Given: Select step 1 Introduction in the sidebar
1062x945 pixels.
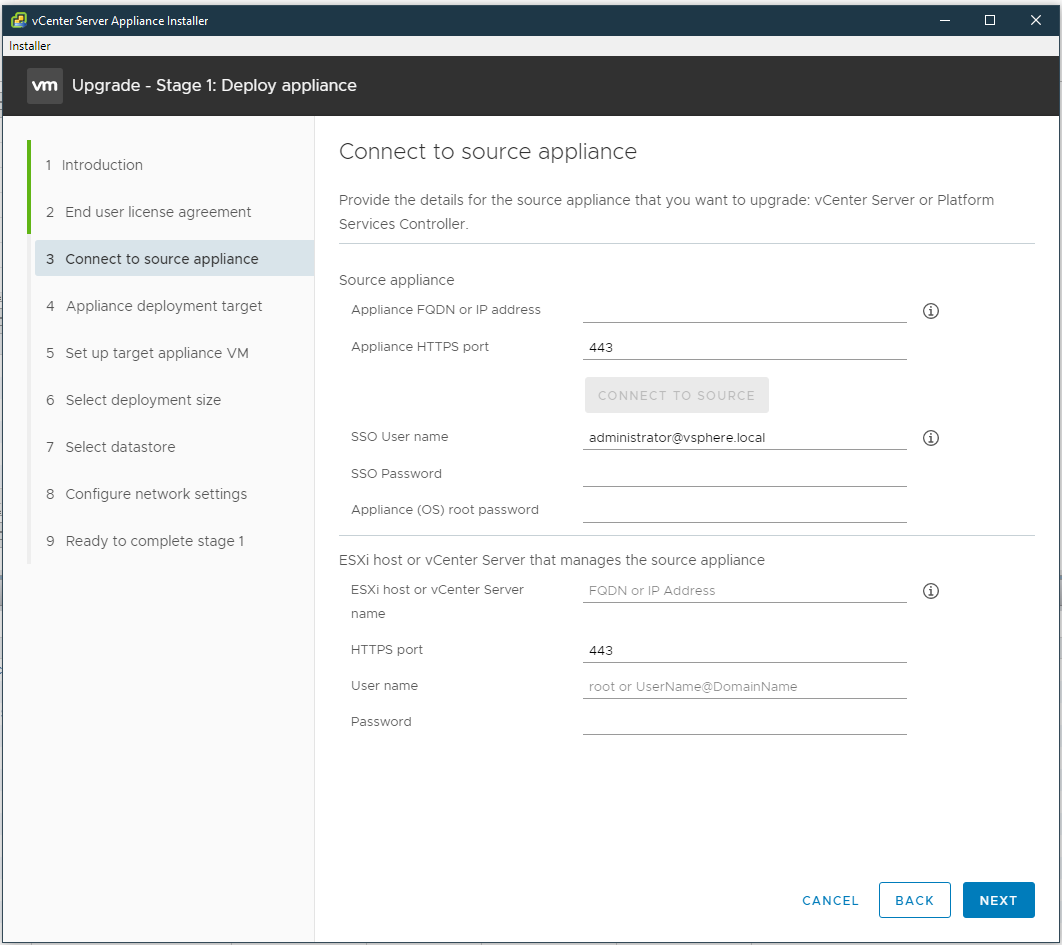Looking at the screenshot, I should tap(103, 164).
